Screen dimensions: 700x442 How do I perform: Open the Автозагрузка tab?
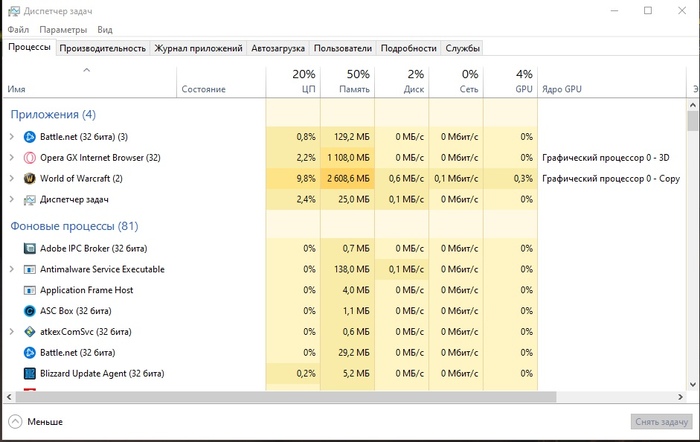tap(278, 48)
